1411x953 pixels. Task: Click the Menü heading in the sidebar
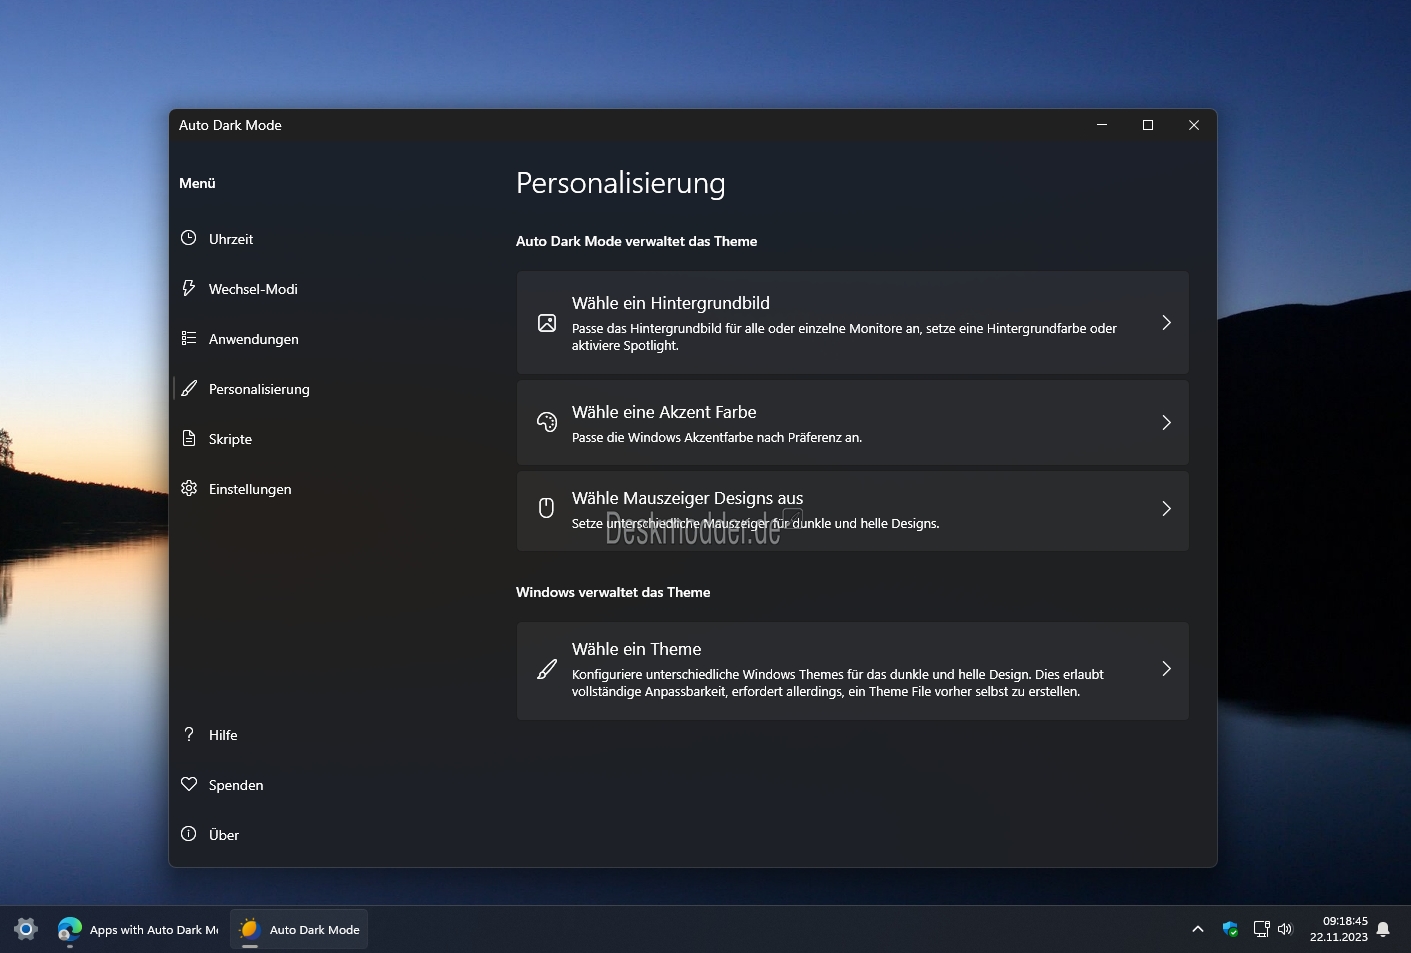point(197,183)
